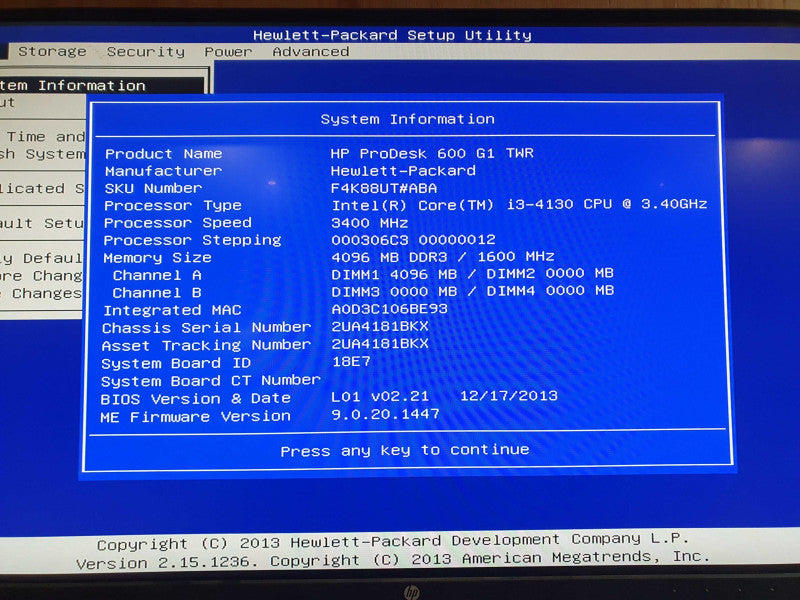Select the DIMM1 4096 MB / DIMM2 row value
800x600 pixels.
472,274
